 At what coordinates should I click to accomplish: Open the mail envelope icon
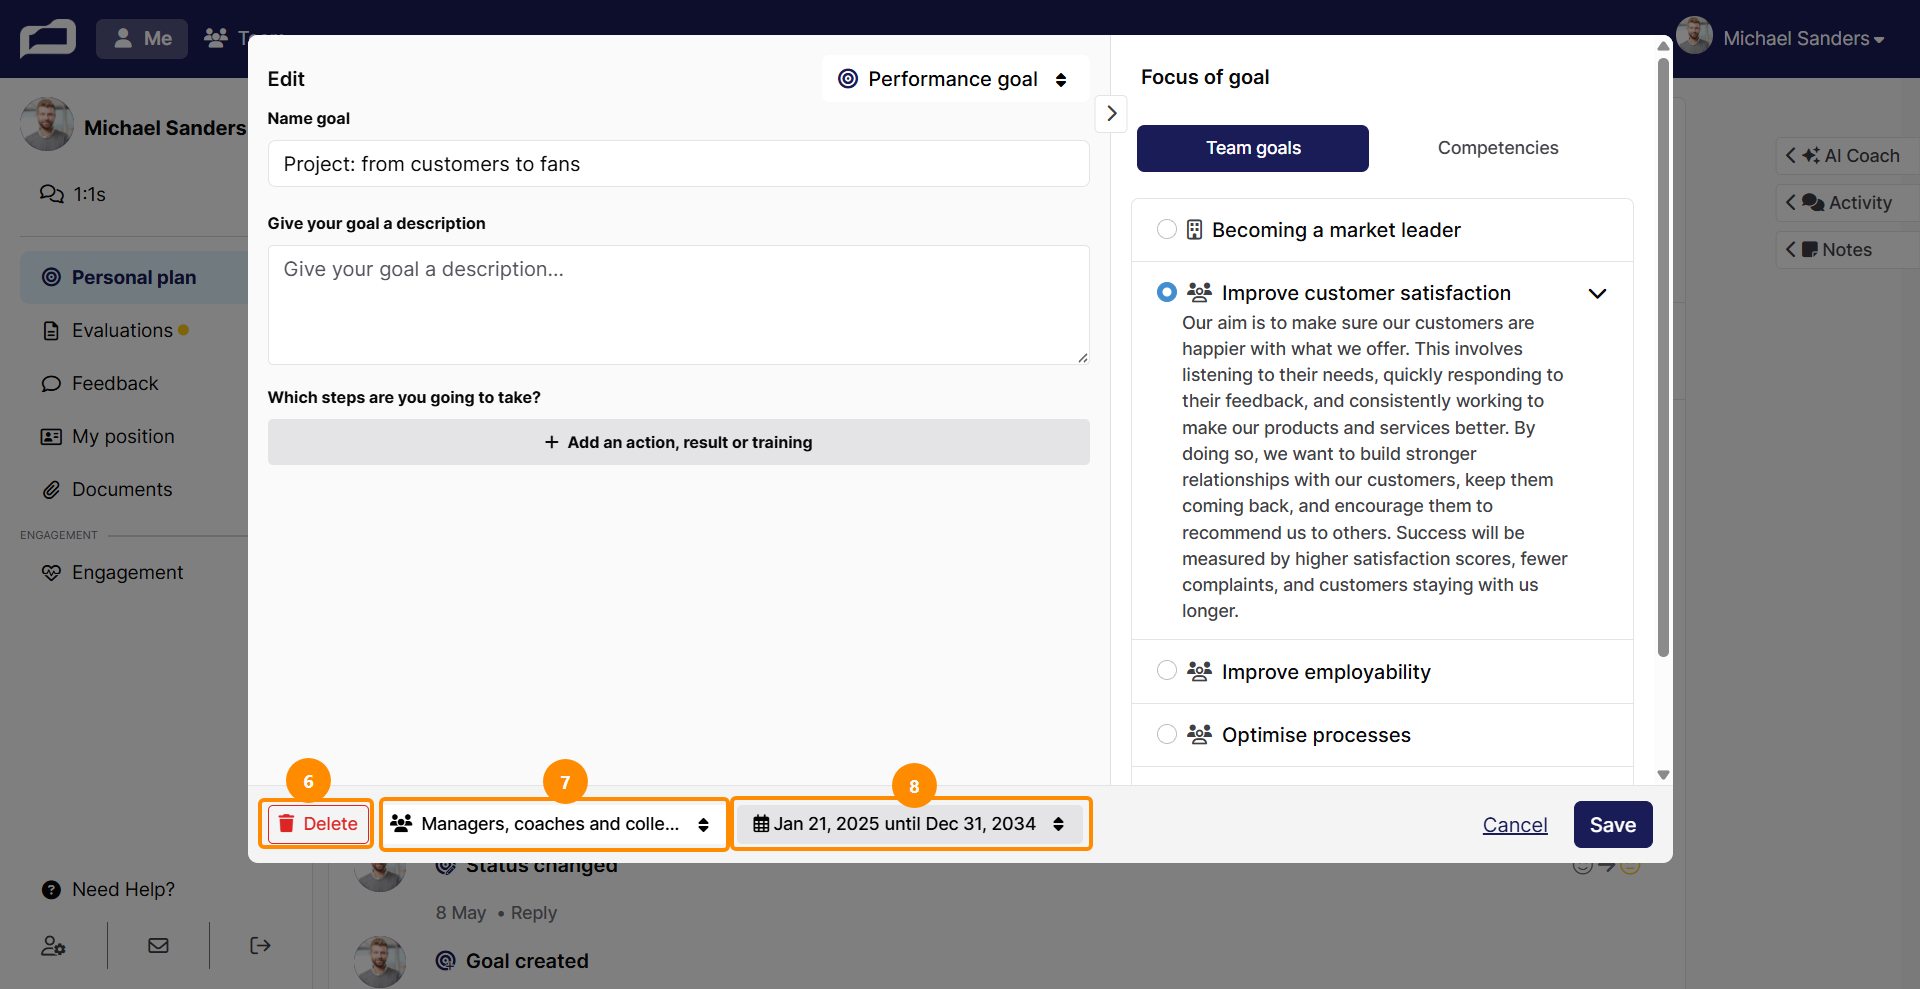point(158,945)
